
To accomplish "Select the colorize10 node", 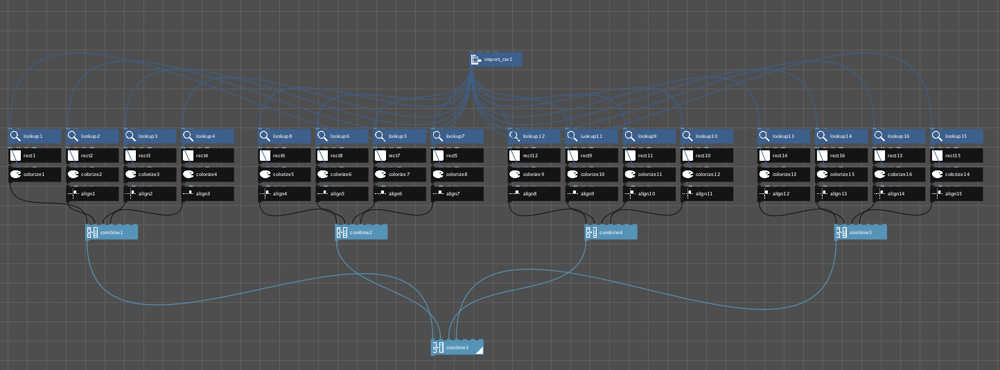I will [592, 174].
